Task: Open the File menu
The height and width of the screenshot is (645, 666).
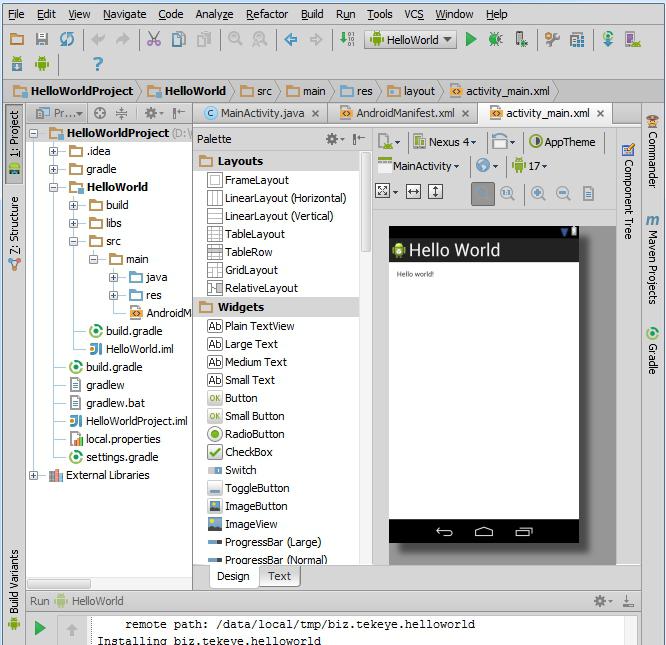Action: 16,14
